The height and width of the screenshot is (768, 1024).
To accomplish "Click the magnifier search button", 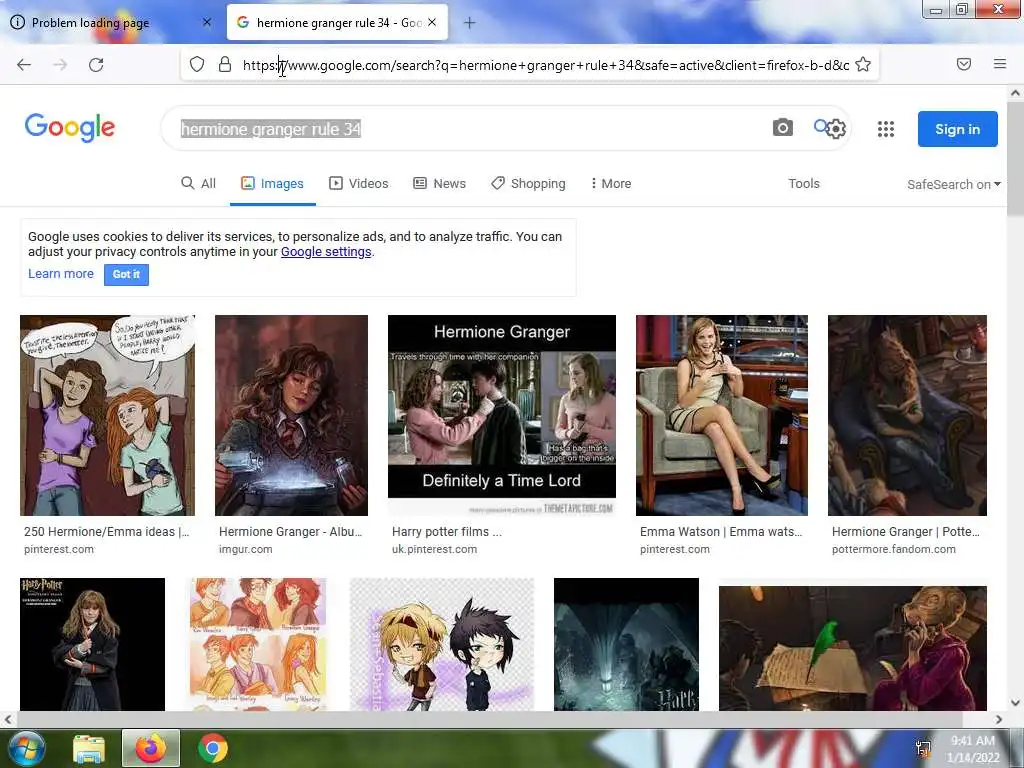I will click(820, 125).
